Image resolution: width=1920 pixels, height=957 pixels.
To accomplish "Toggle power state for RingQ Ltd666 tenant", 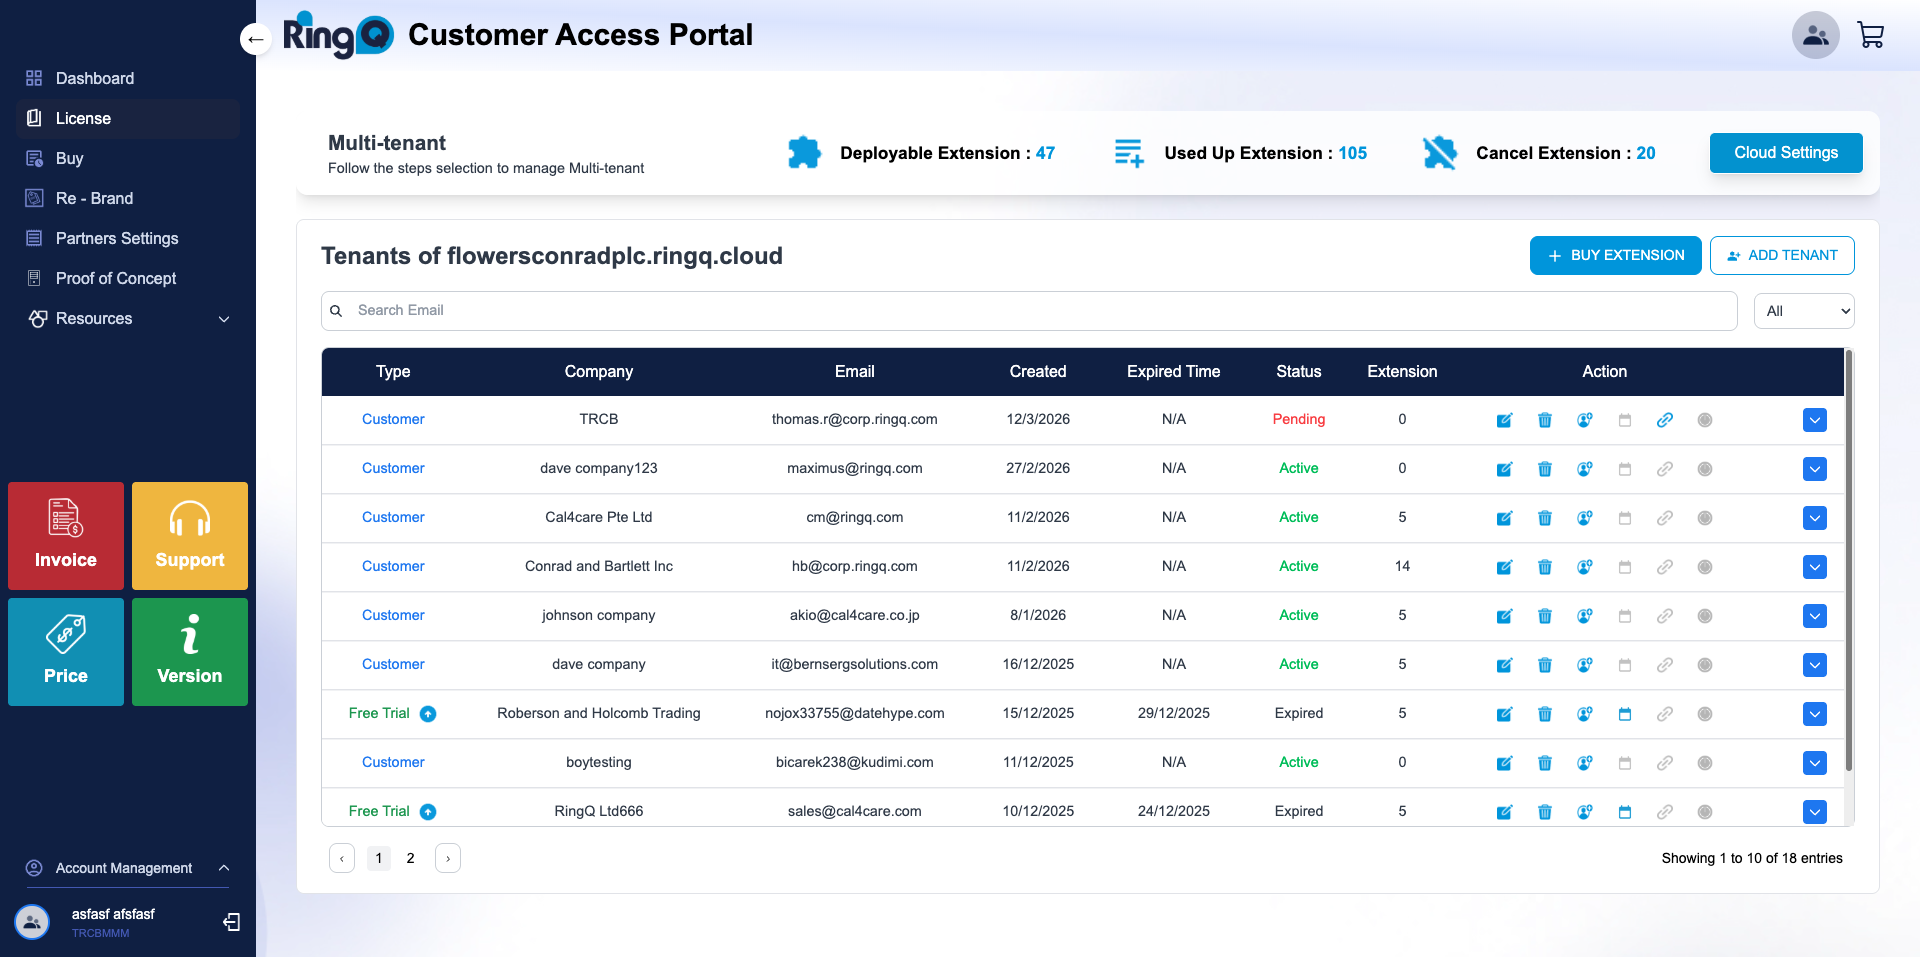I will (x=1705, y=812).
